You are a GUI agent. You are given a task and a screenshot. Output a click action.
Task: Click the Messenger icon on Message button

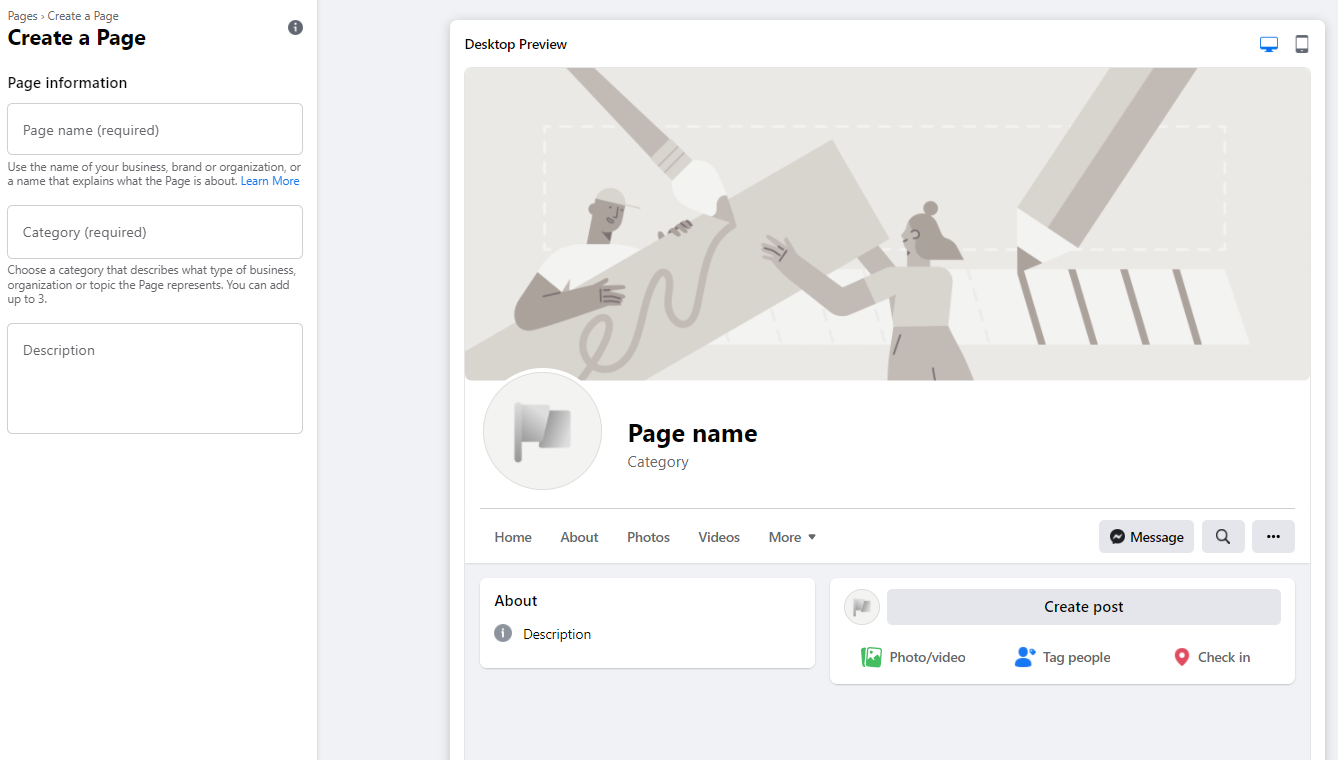point(1118,537)
